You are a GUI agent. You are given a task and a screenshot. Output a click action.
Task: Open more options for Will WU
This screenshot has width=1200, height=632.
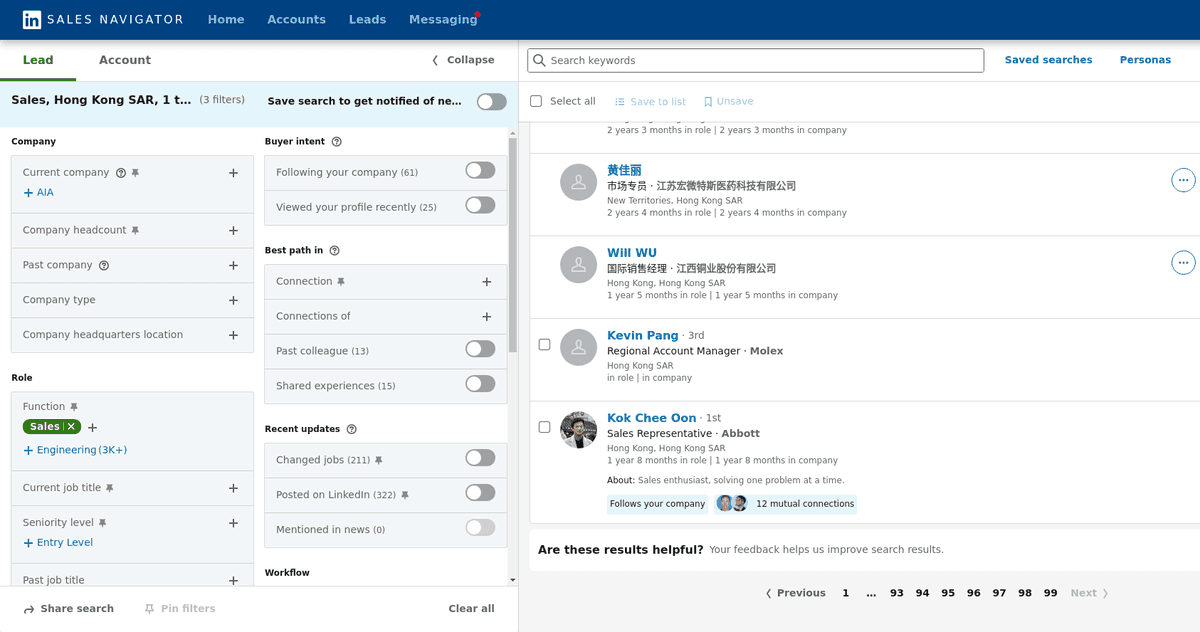pyautogui.click(x=1183, y=263)
